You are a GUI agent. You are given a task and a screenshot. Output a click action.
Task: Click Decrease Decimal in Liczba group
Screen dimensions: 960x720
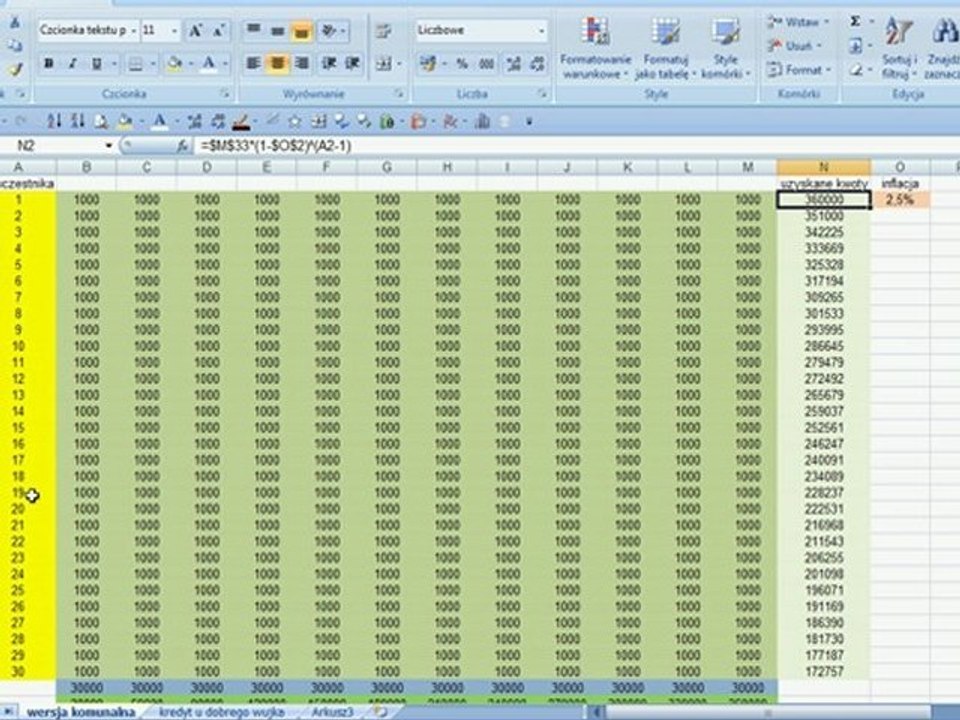537,63
